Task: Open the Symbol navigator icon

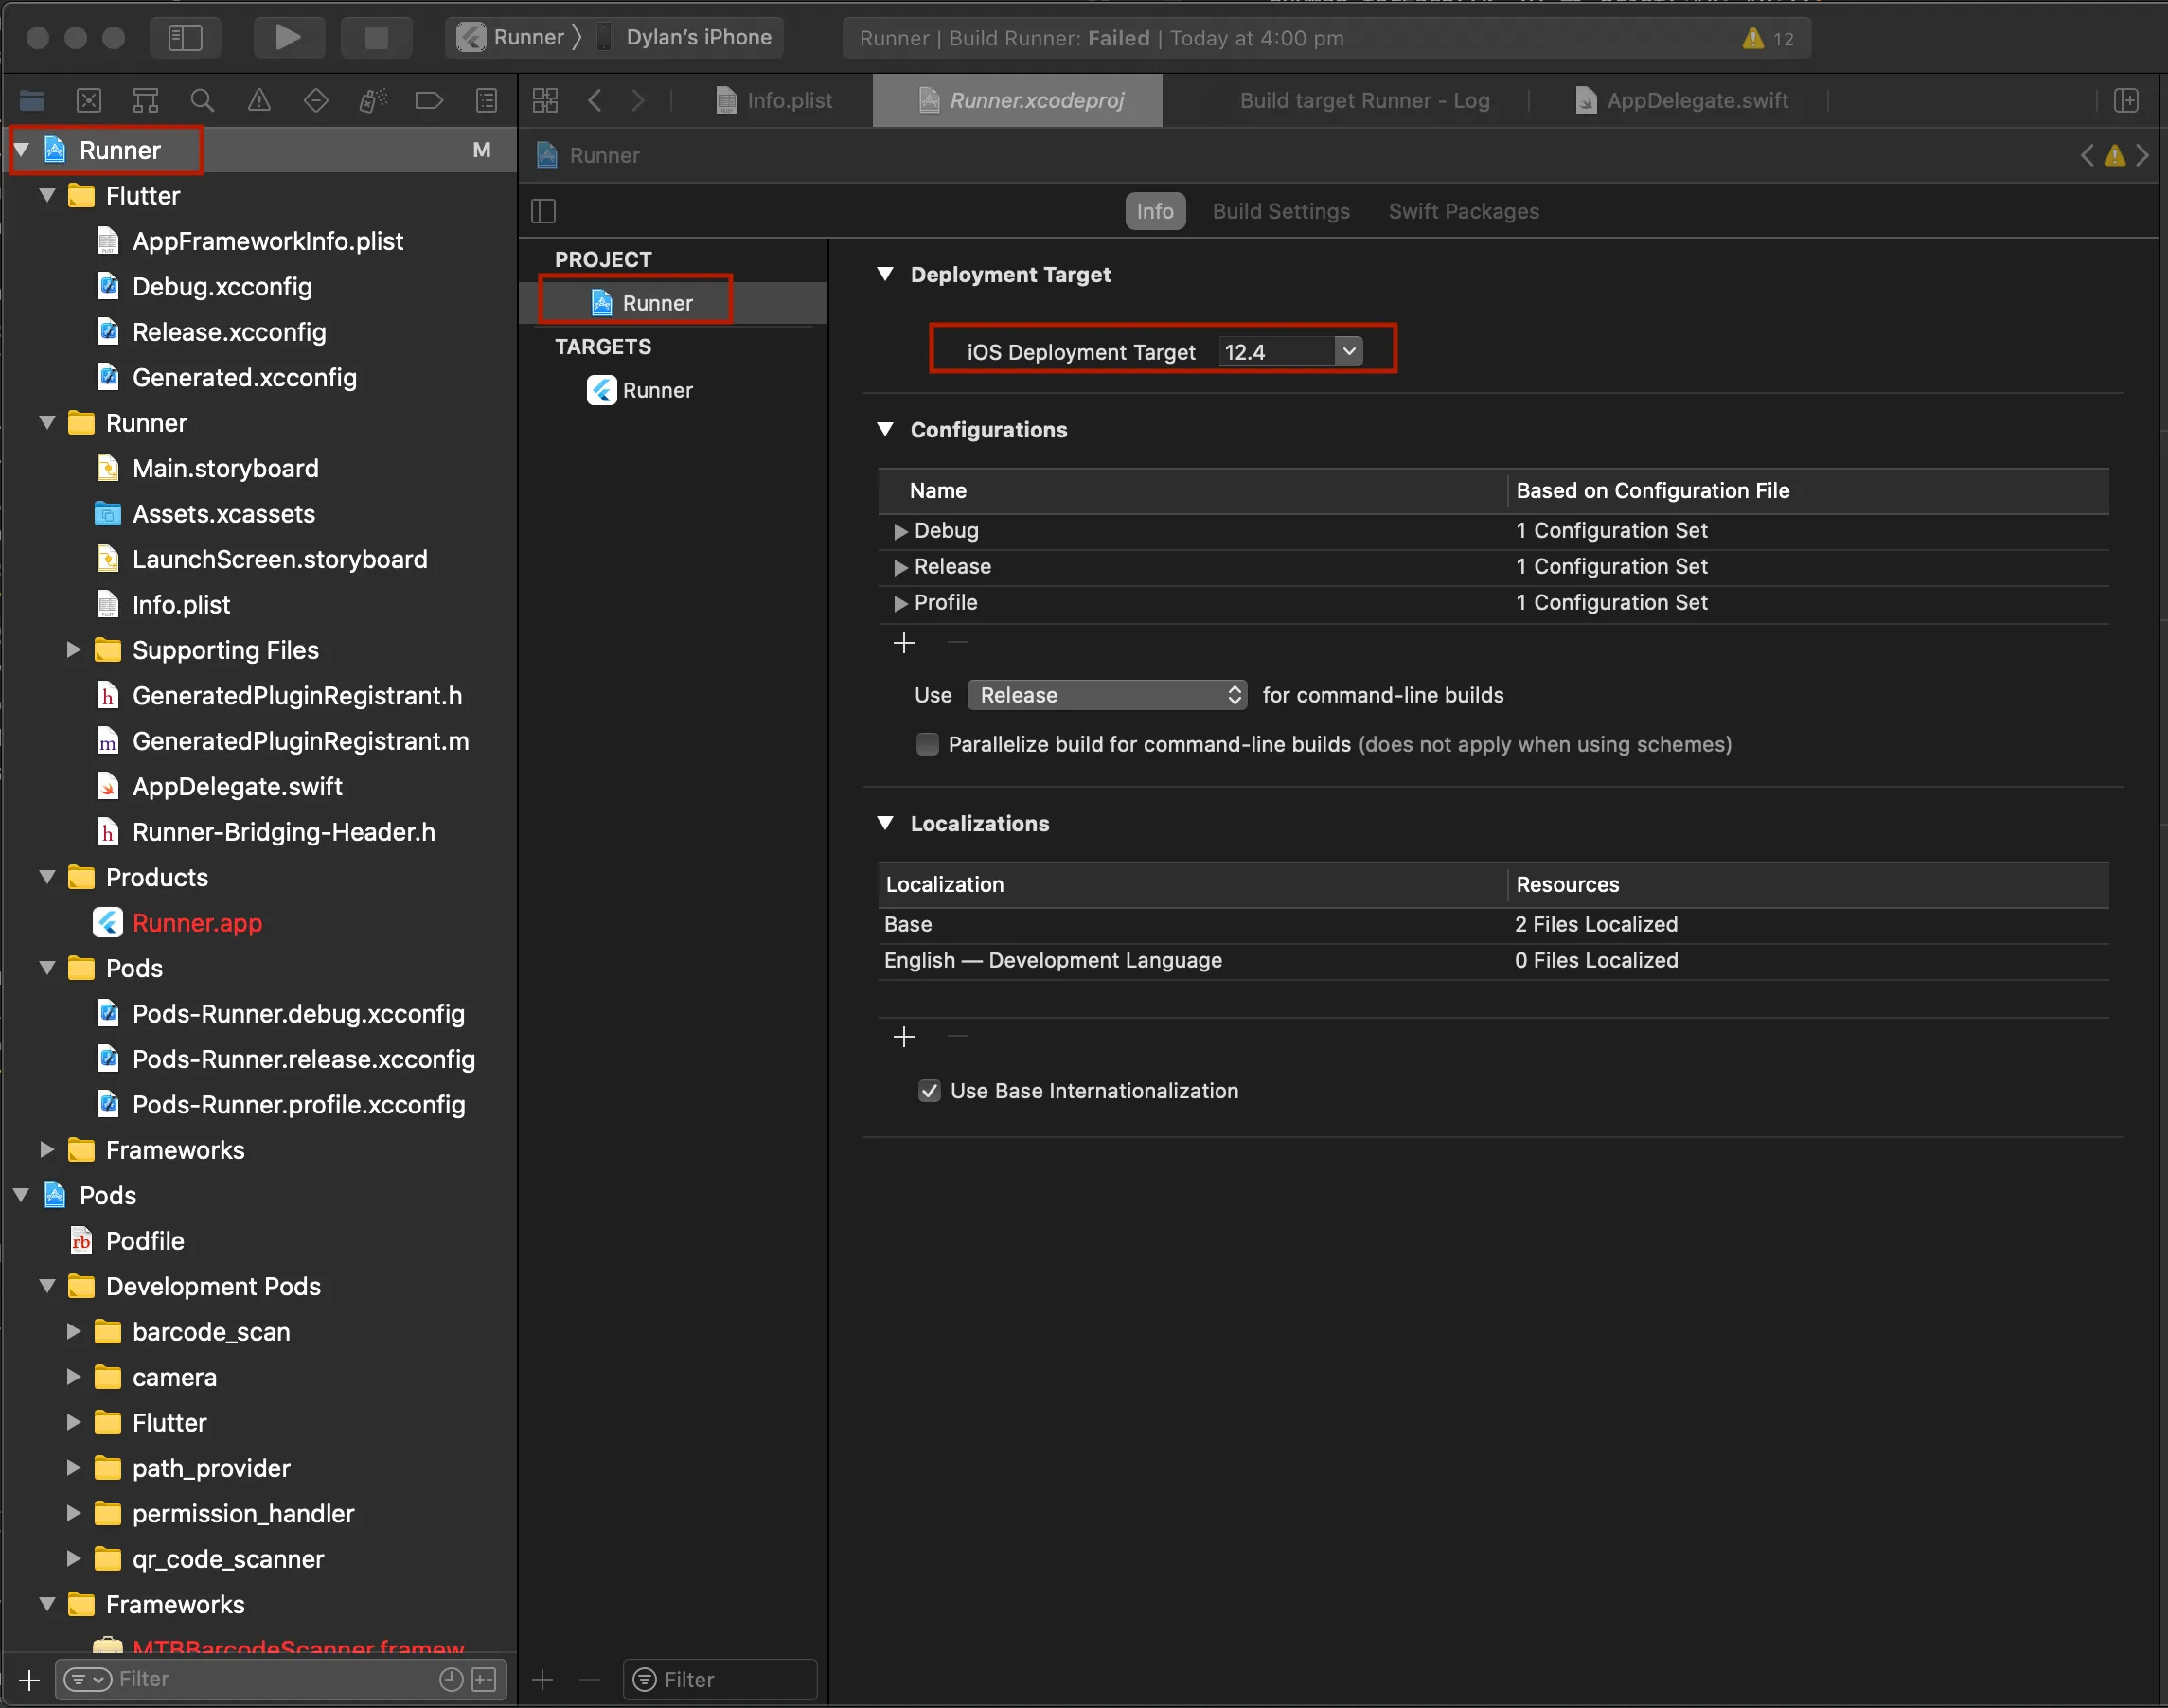Action: [x=146, y=100]
